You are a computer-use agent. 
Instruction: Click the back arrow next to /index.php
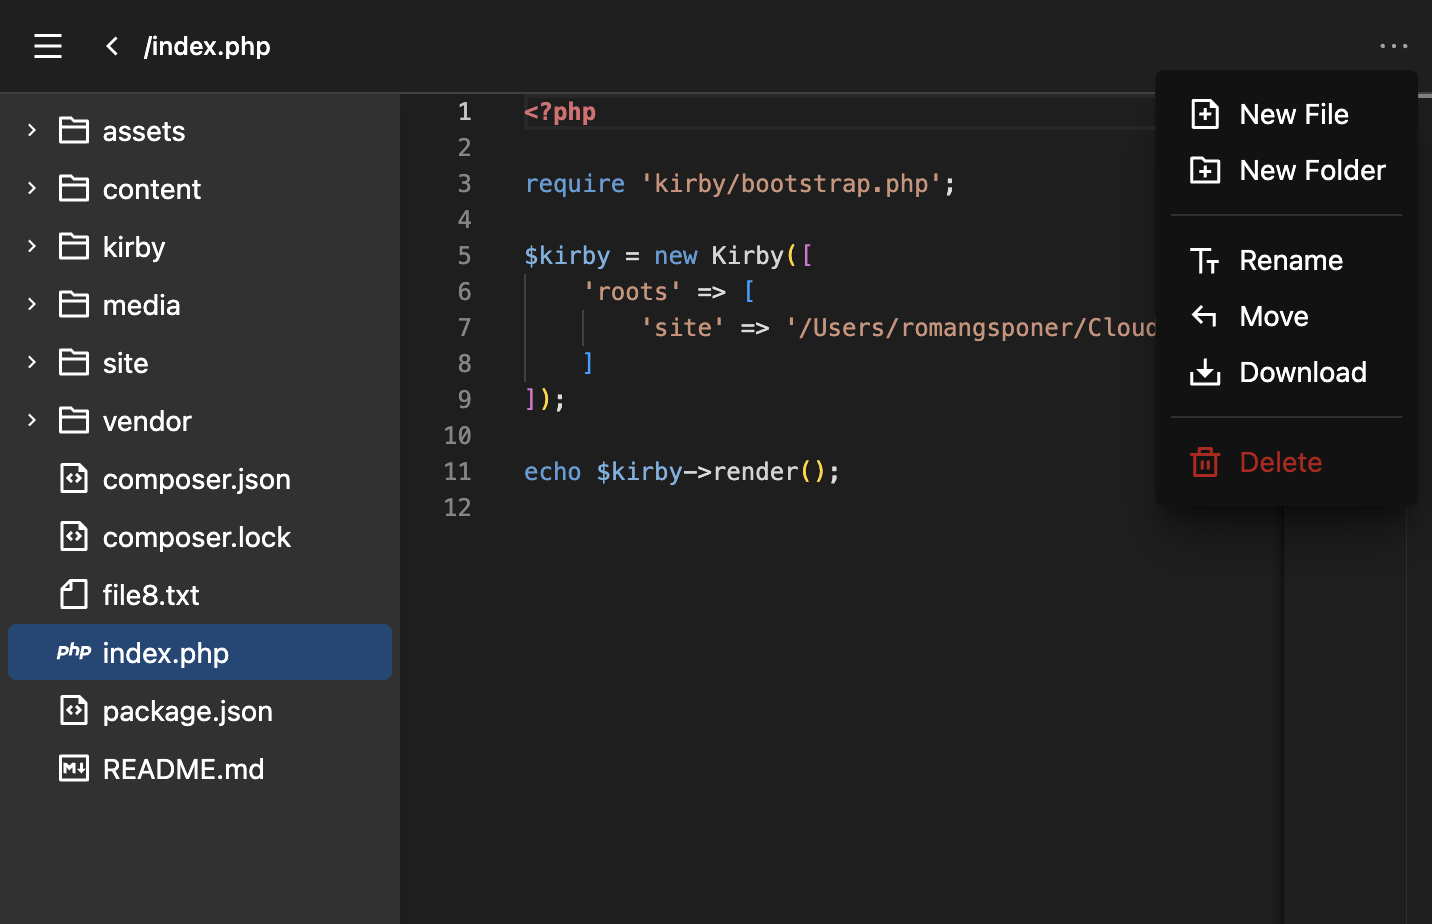[111, 46]
